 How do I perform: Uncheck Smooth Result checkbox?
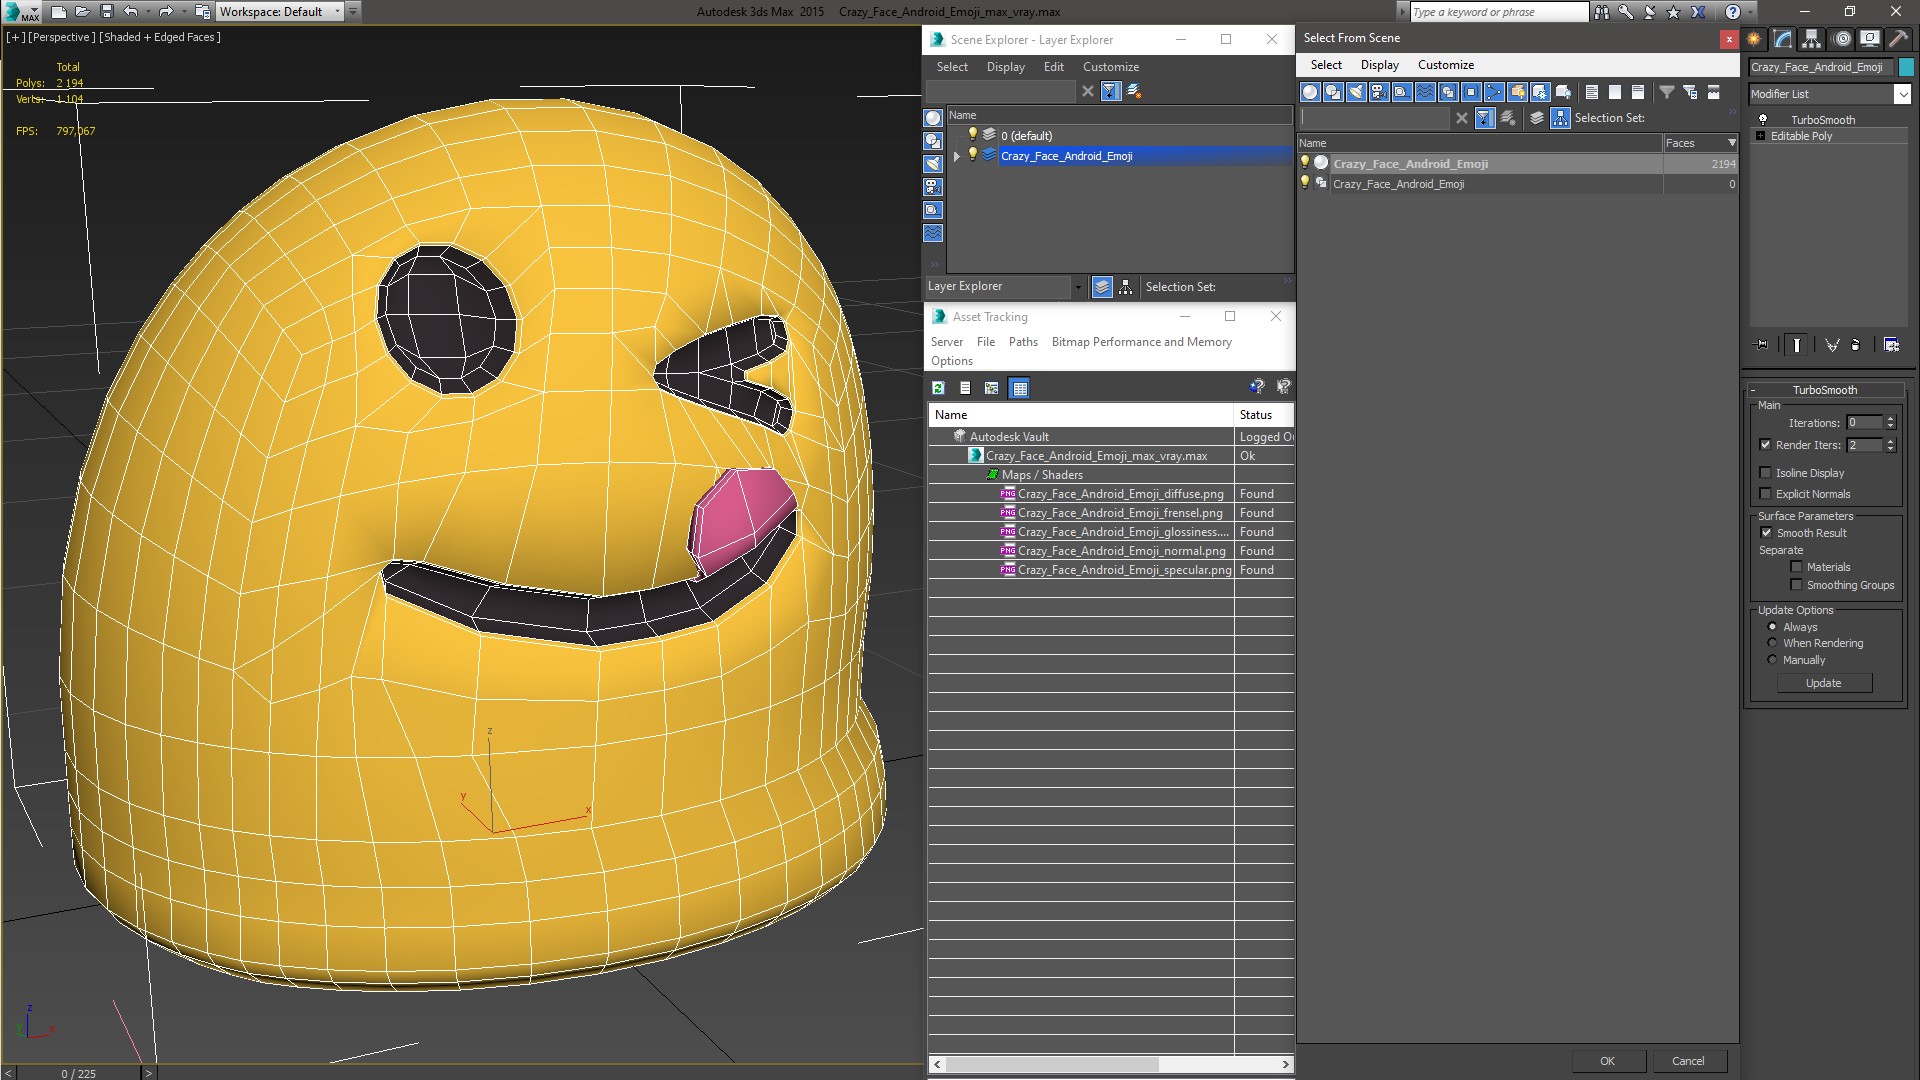[1766, 533]
